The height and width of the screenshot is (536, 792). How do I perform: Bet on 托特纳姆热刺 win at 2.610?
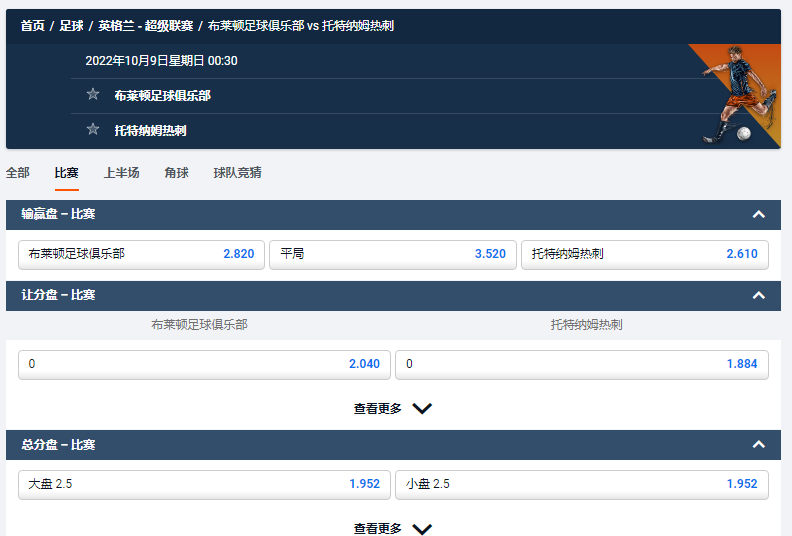(645, 254)
